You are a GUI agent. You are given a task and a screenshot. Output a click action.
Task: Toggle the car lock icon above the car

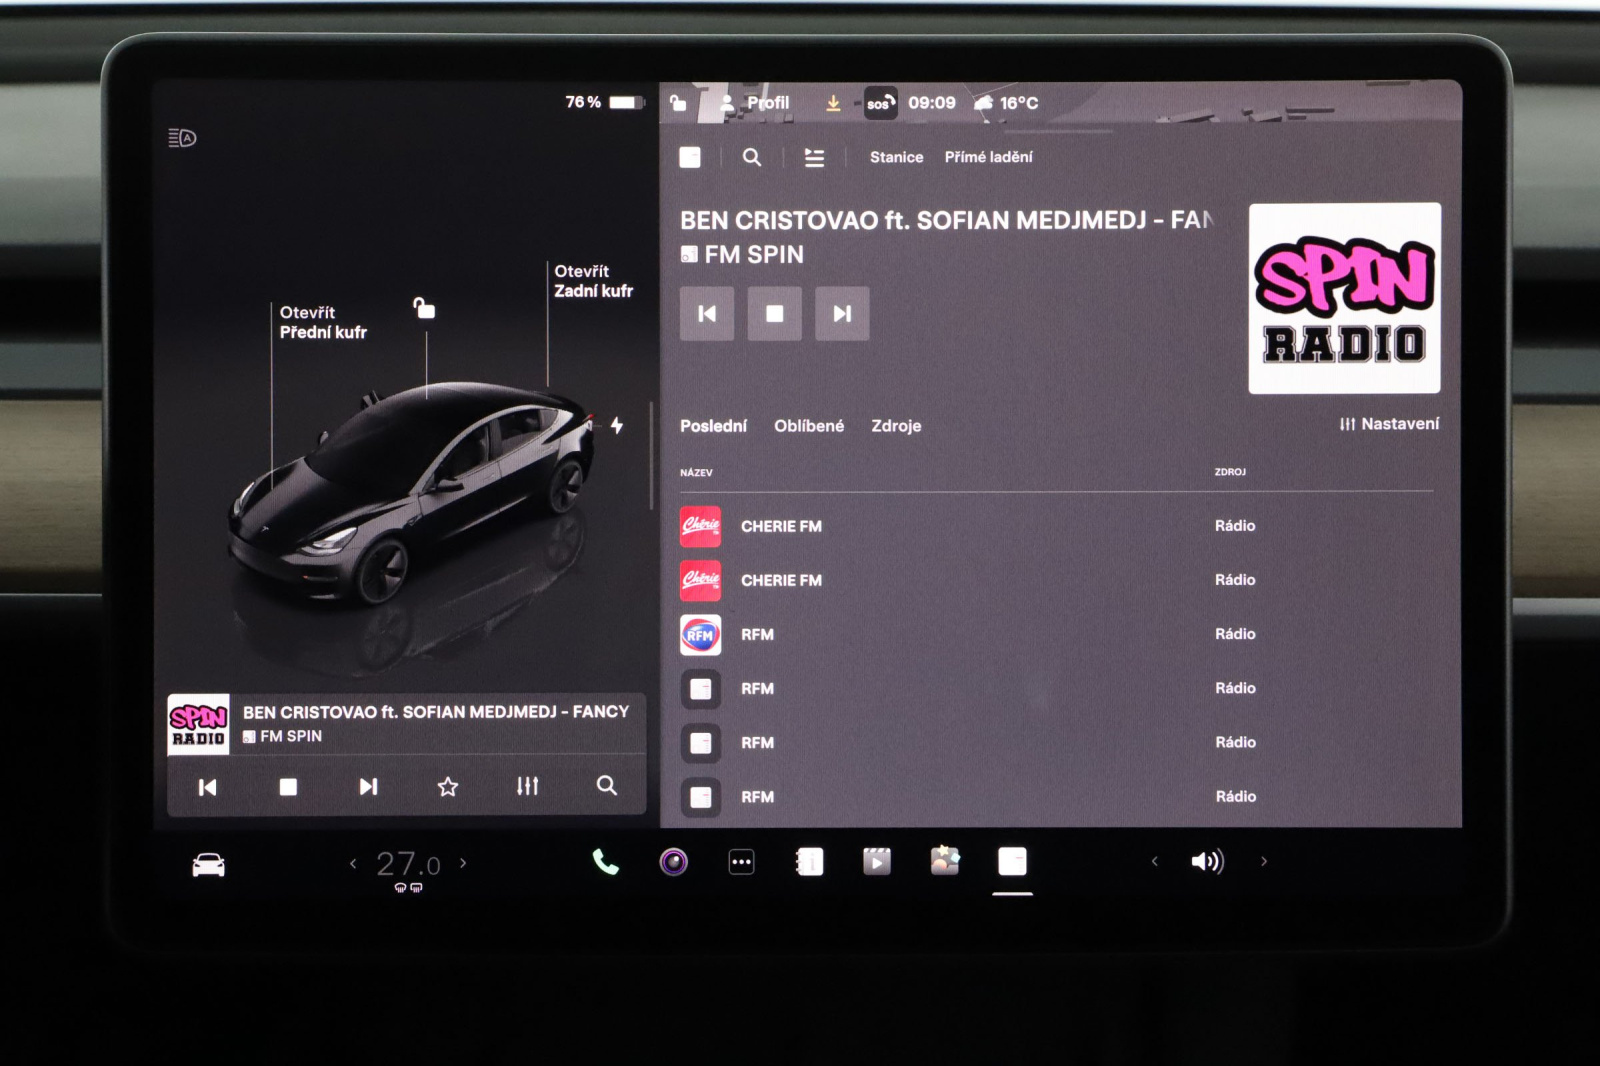click(x=425, y=308)
